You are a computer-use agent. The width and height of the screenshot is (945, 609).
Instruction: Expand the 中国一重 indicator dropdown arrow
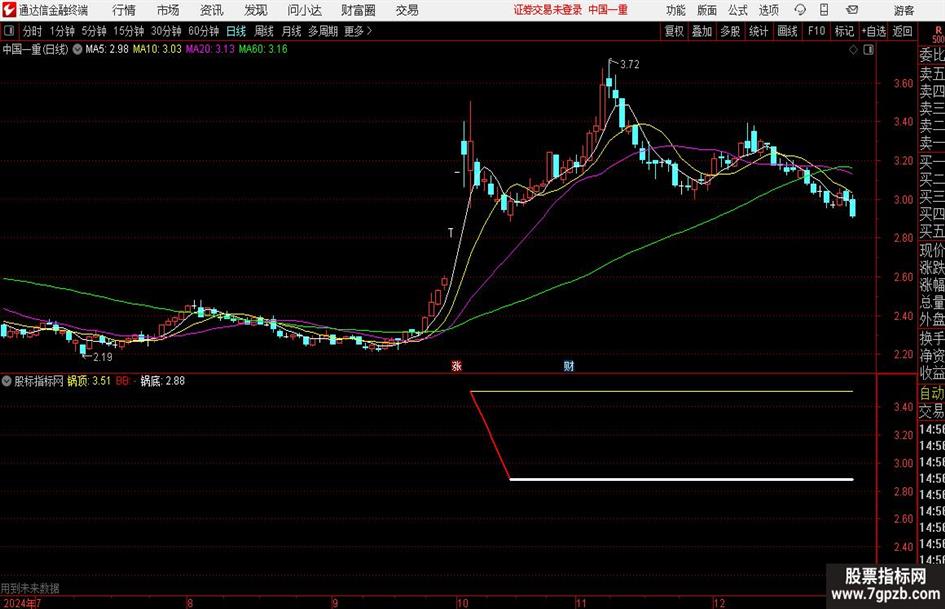[x=77, y=49]
